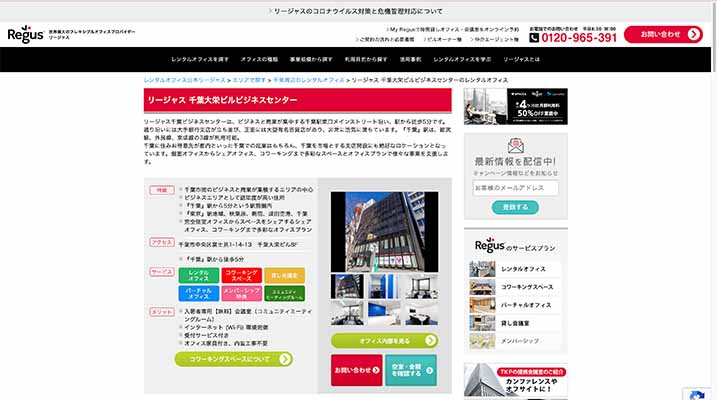Image resolution: width=717 pixels, height=400 pixels.
Task: Select the bottom-left meeting room thumbnail
Action: [347, 313]
